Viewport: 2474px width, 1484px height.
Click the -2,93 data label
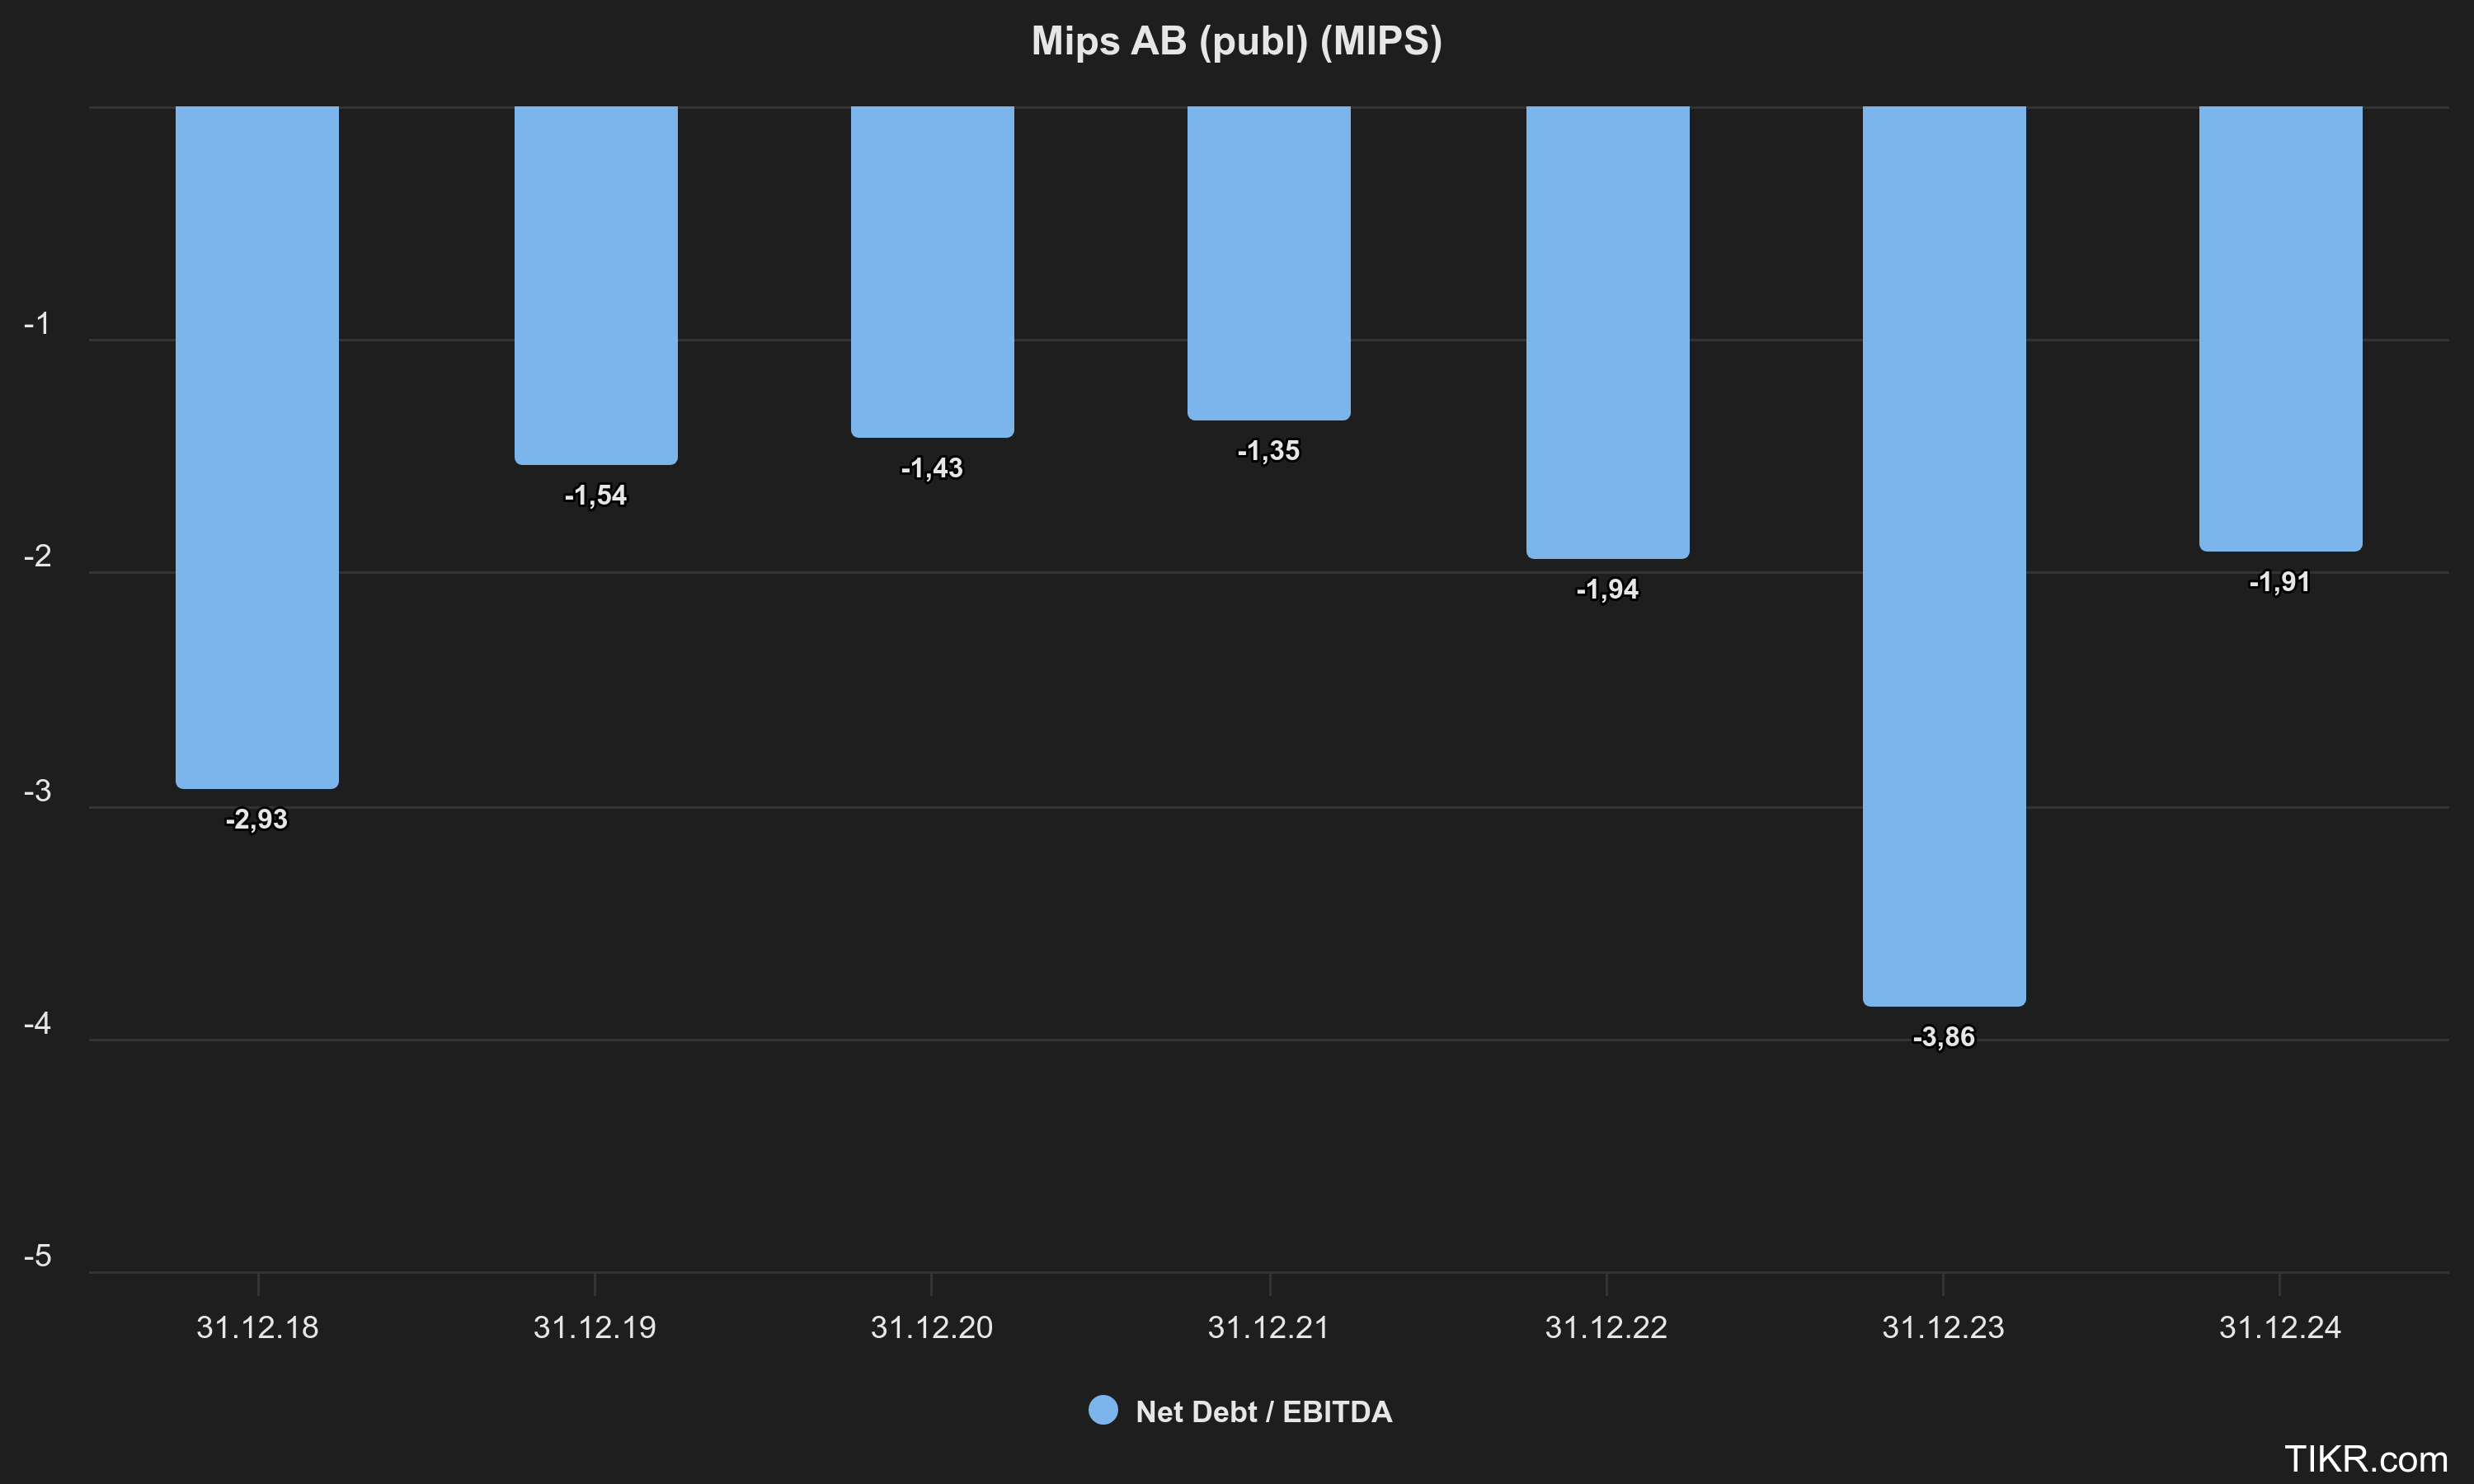257,819
